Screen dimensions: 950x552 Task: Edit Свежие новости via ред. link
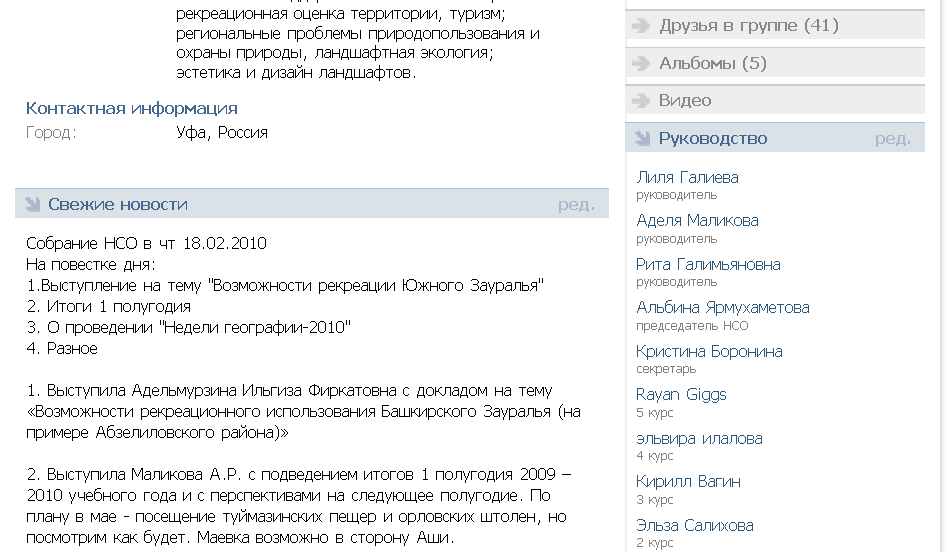click(x=576, y=205)
